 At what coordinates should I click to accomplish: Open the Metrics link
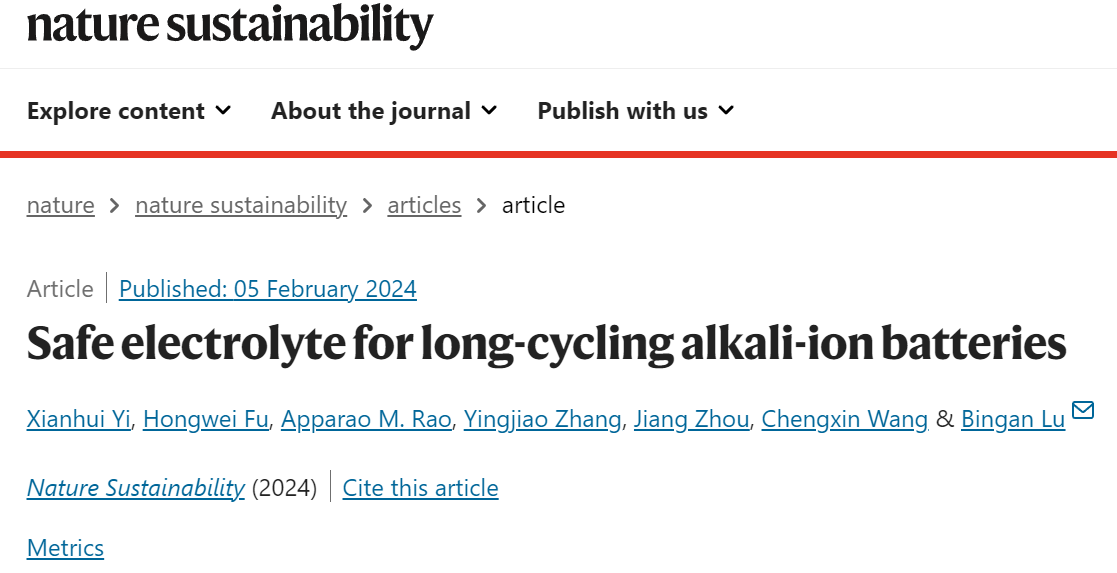[x=66, y=548]
